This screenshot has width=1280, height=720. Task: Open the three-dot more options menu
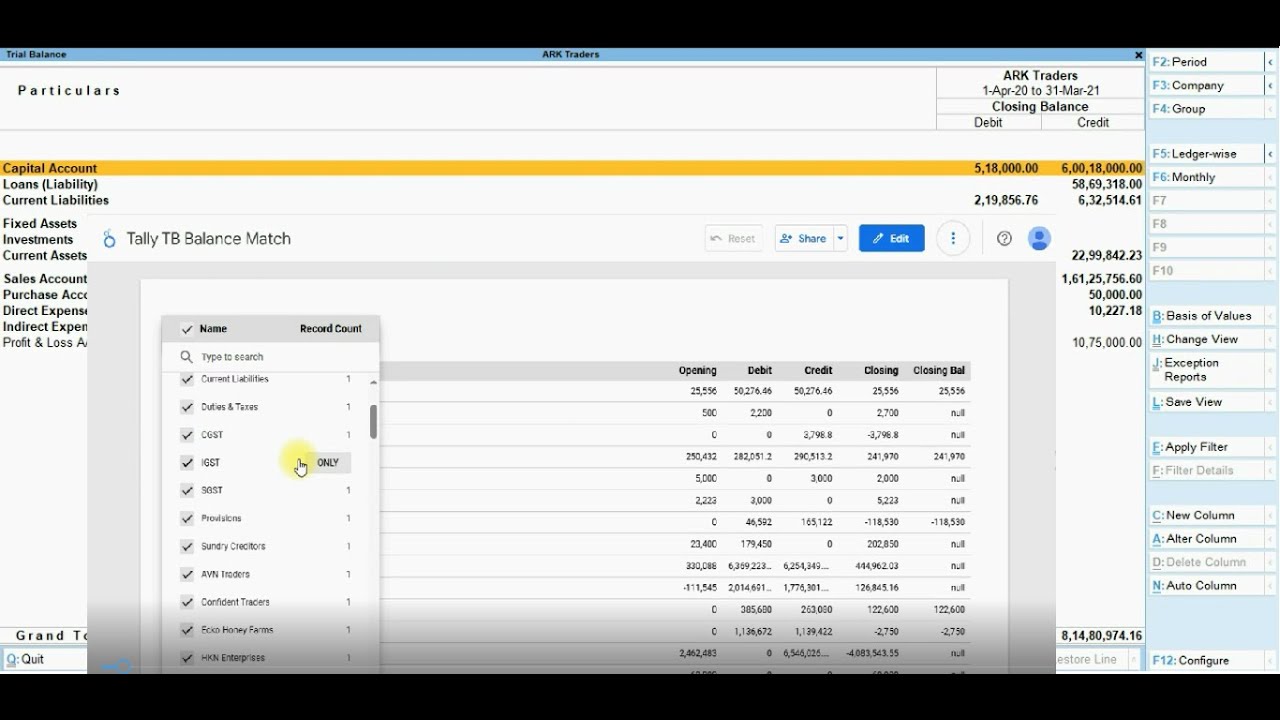point(953,238)
